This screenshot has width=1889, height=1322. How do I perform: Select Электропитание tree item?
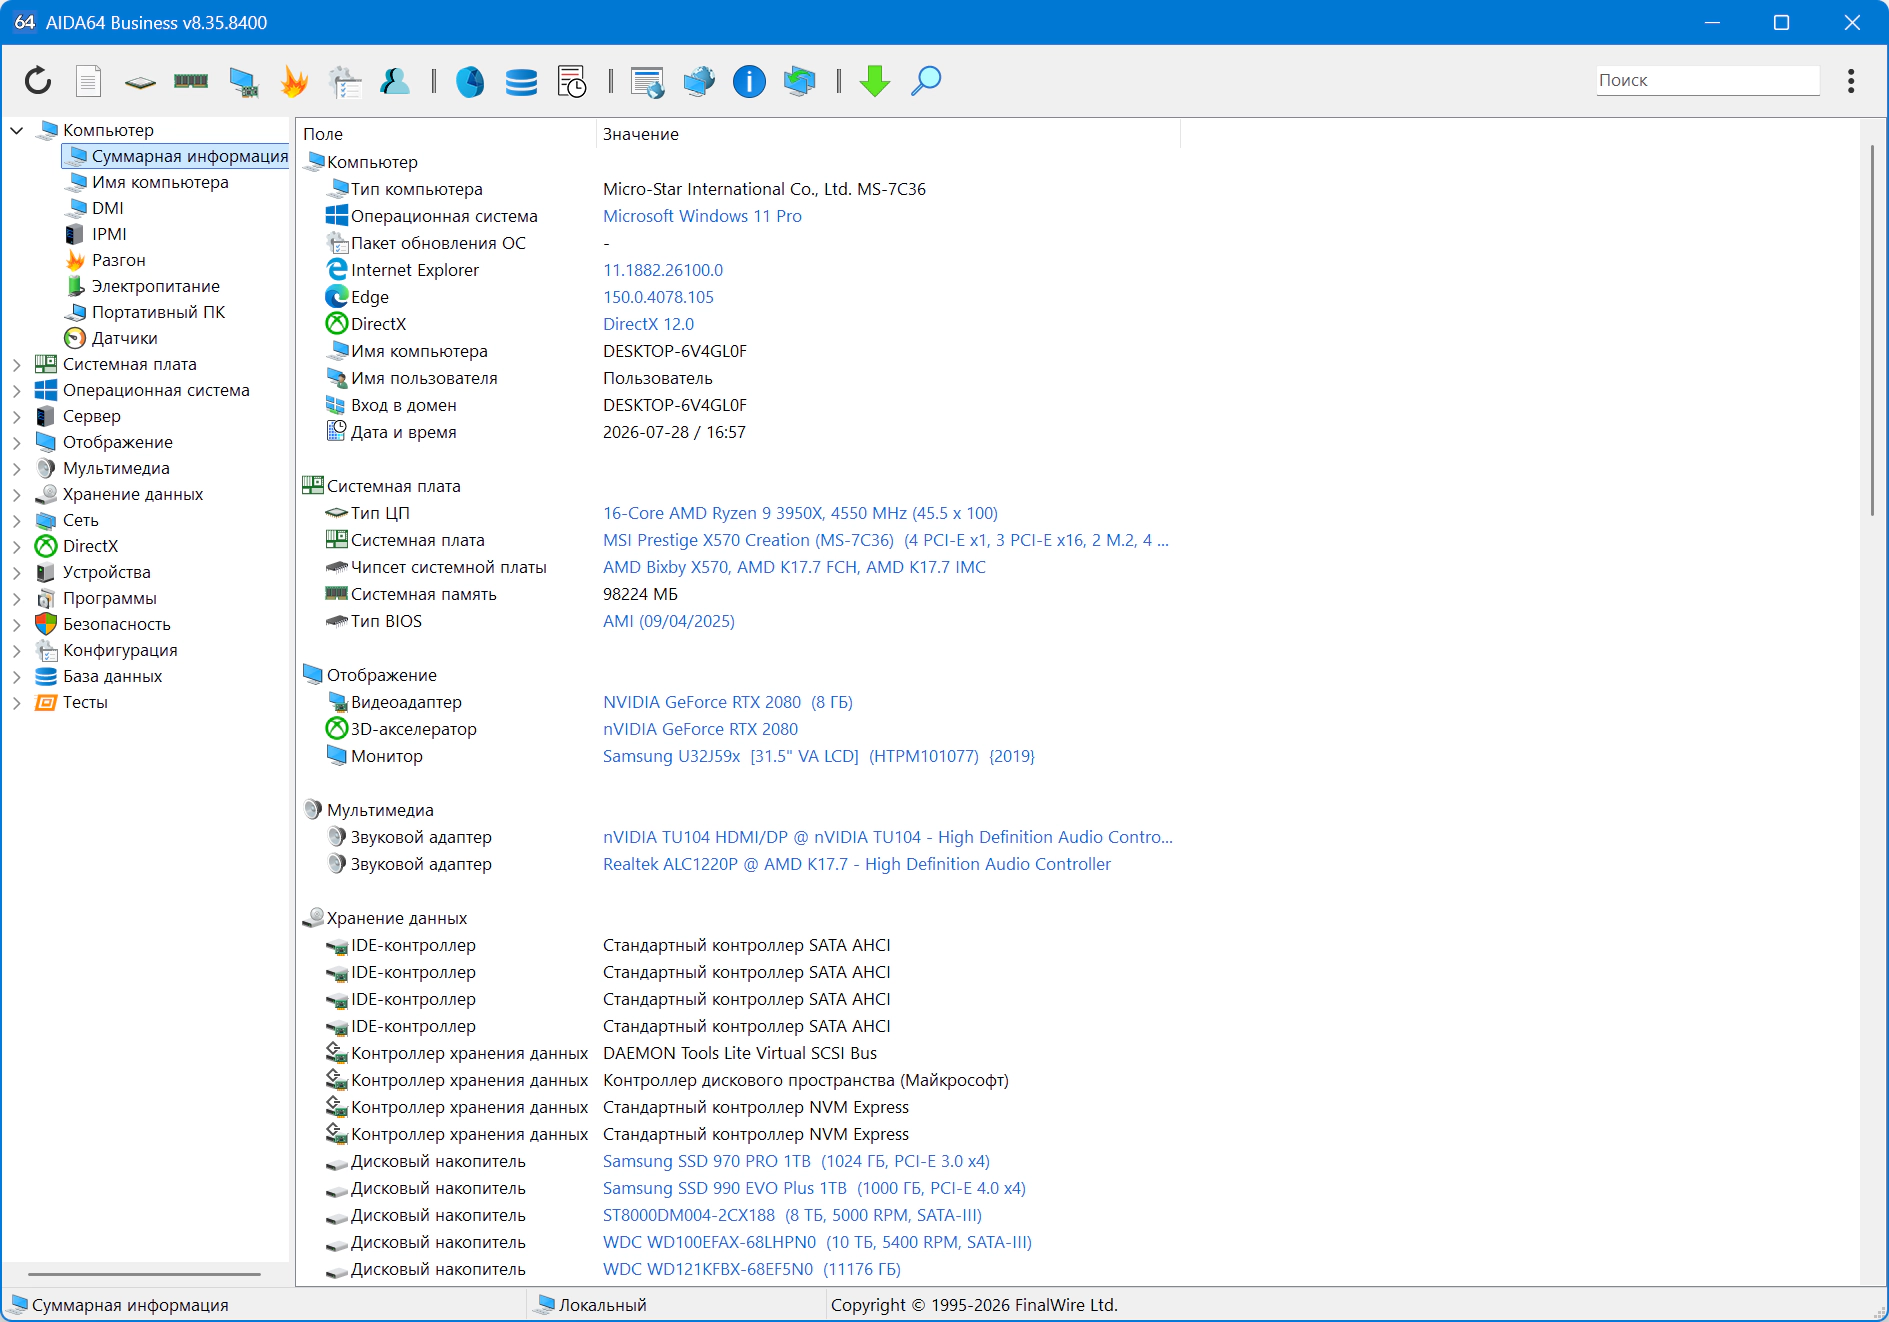click(155, 286)
